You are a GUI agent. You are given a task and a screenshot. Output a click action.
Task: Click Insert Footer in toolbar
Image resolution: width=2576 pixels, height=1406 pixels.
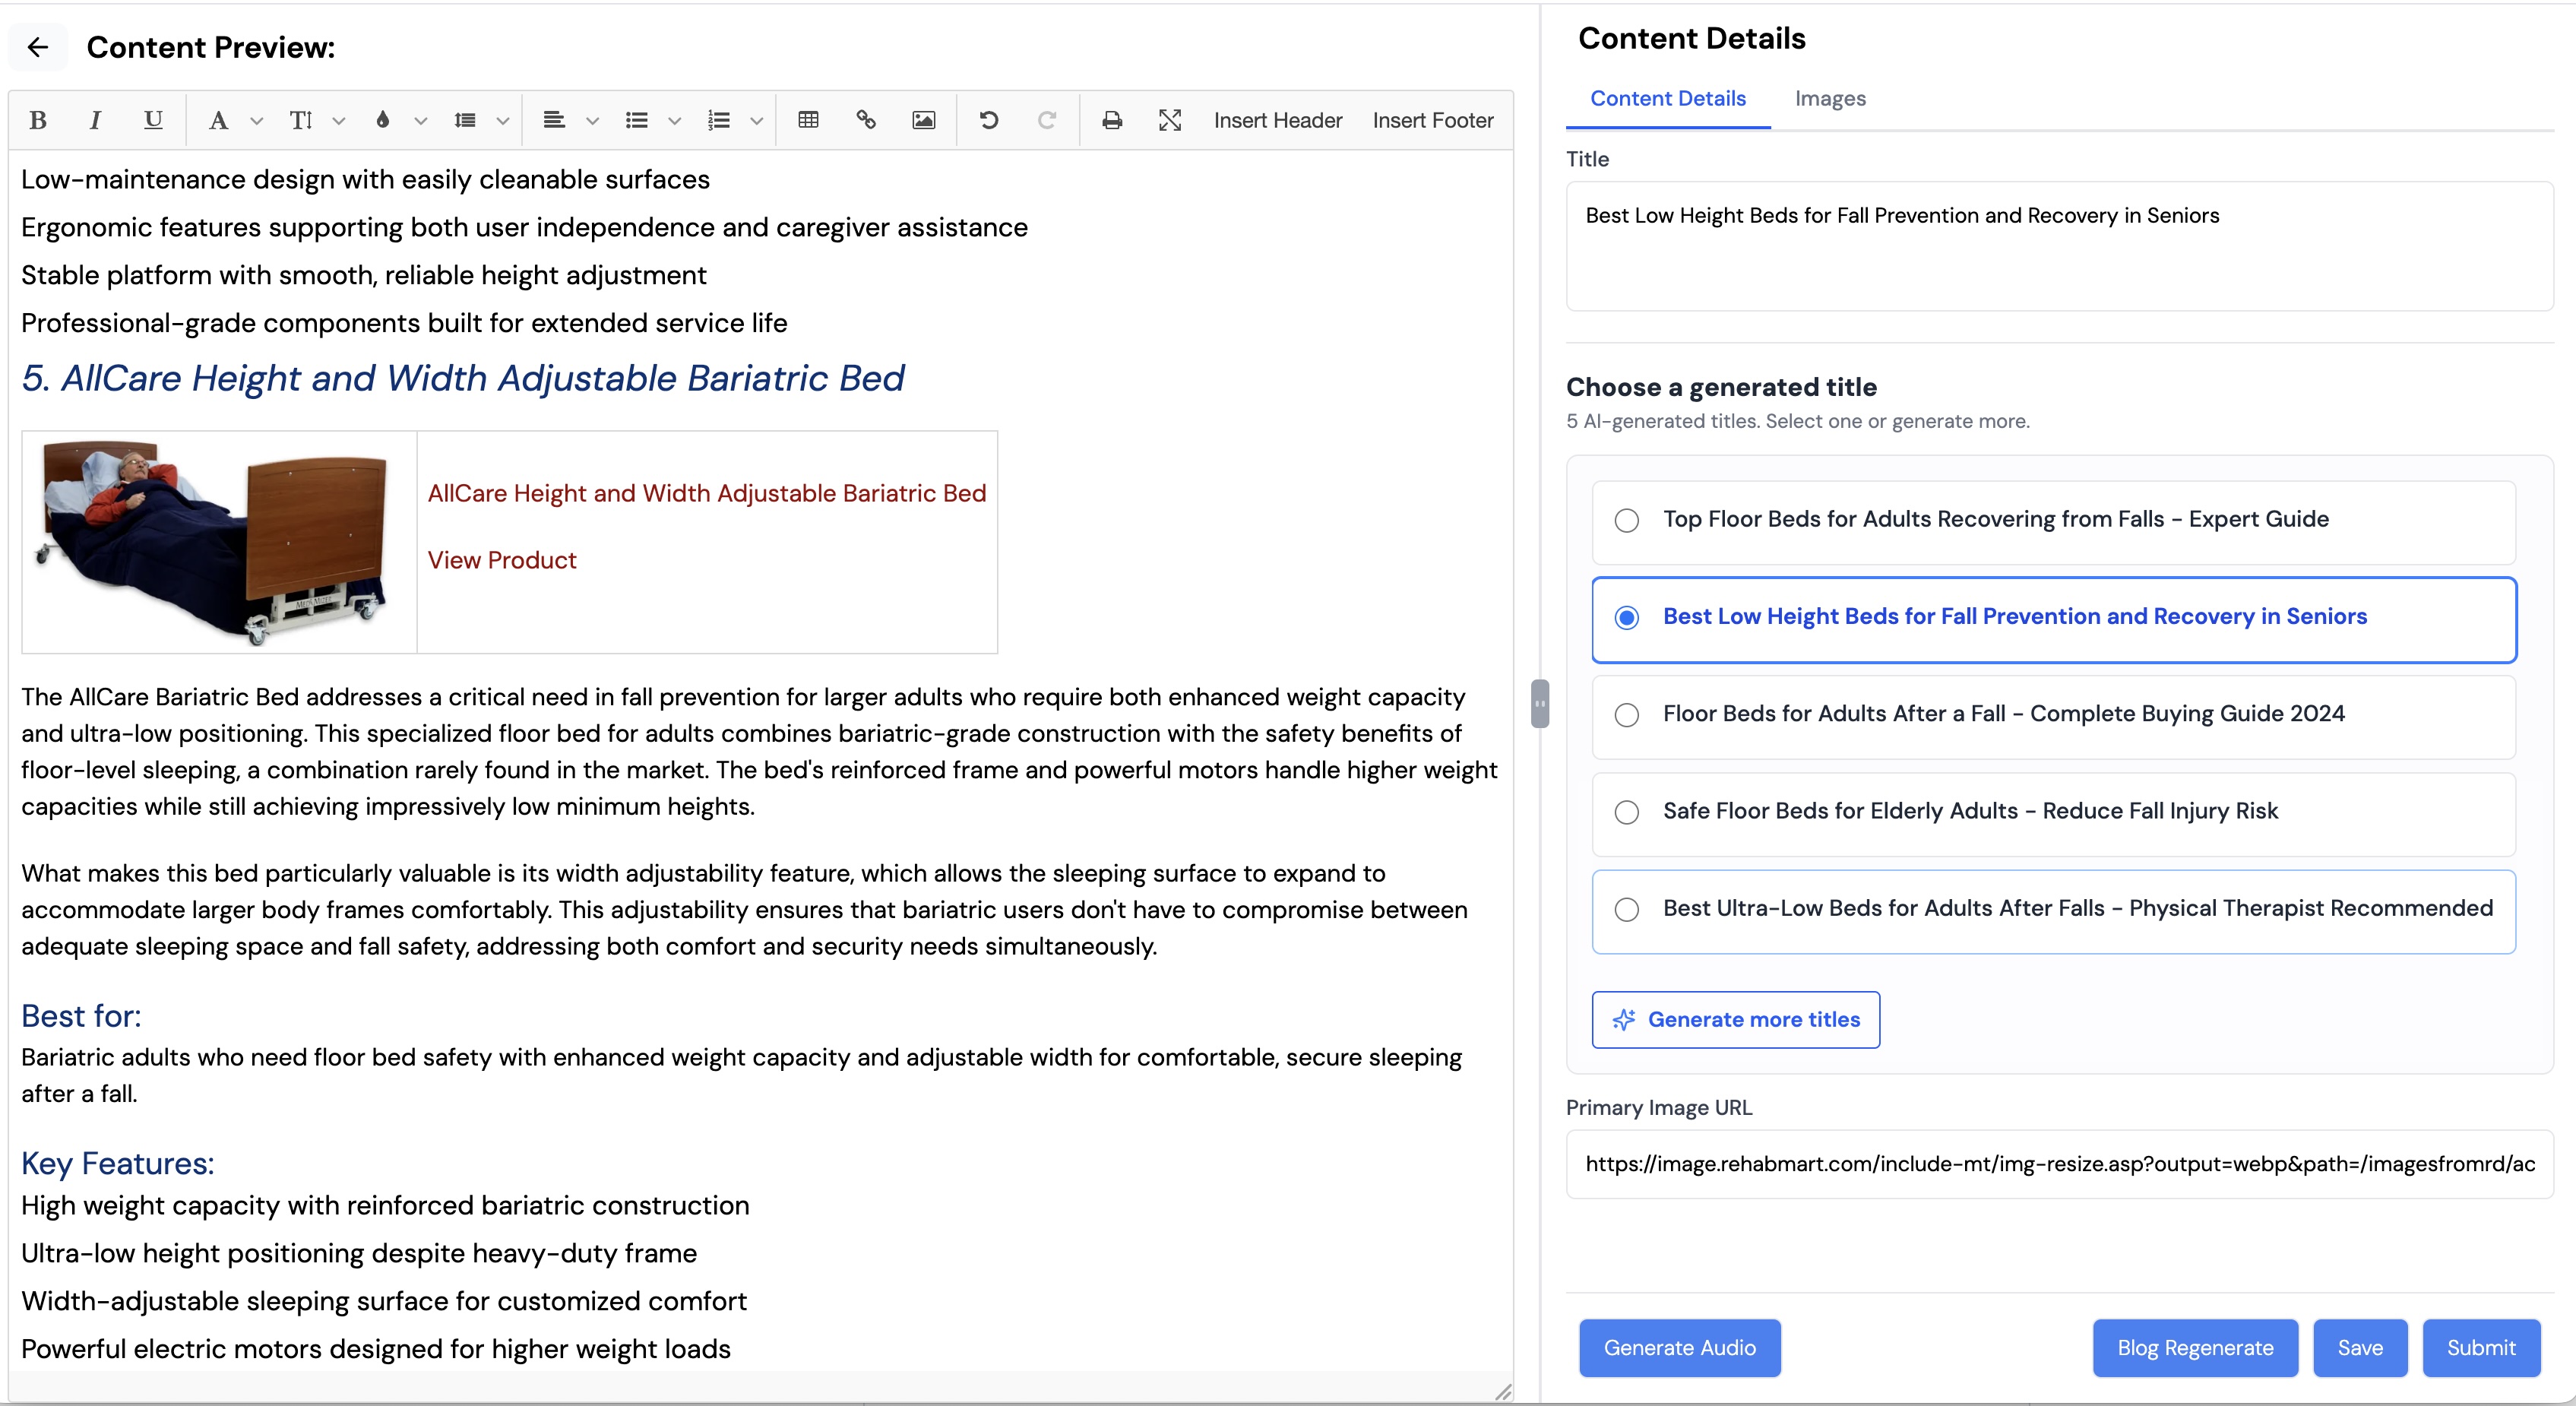1433,120
